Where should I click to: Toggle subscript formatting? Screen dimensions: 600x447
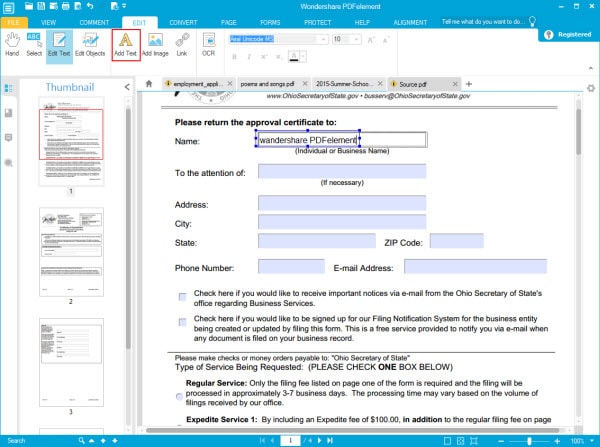(279, 57)
